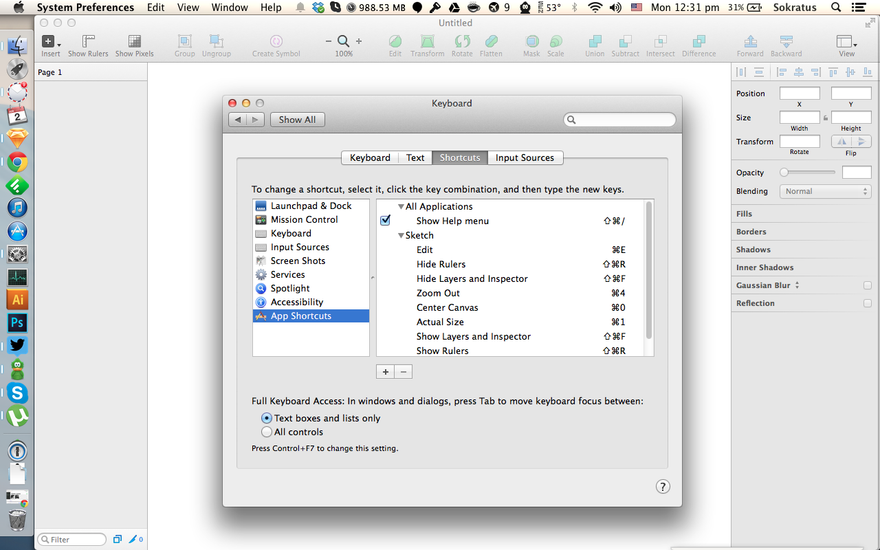Expand the Fills section in inspector

point(744,214)
